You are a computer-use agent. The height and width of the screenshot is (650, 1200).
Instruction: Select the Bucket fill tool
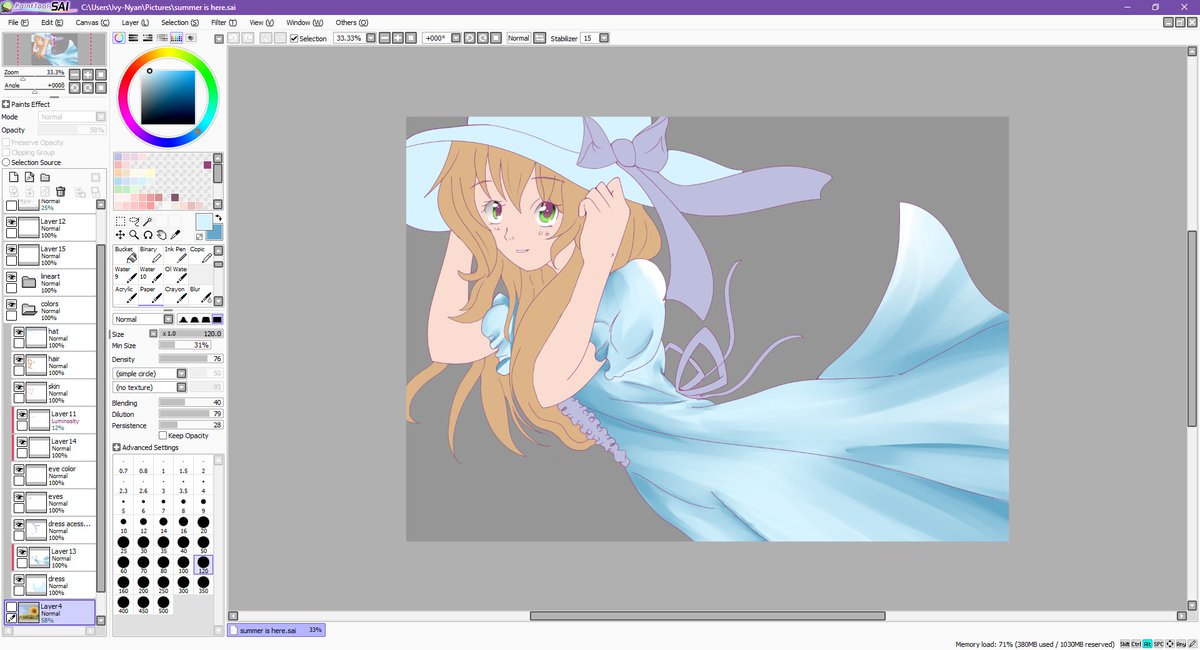(124, 256)
